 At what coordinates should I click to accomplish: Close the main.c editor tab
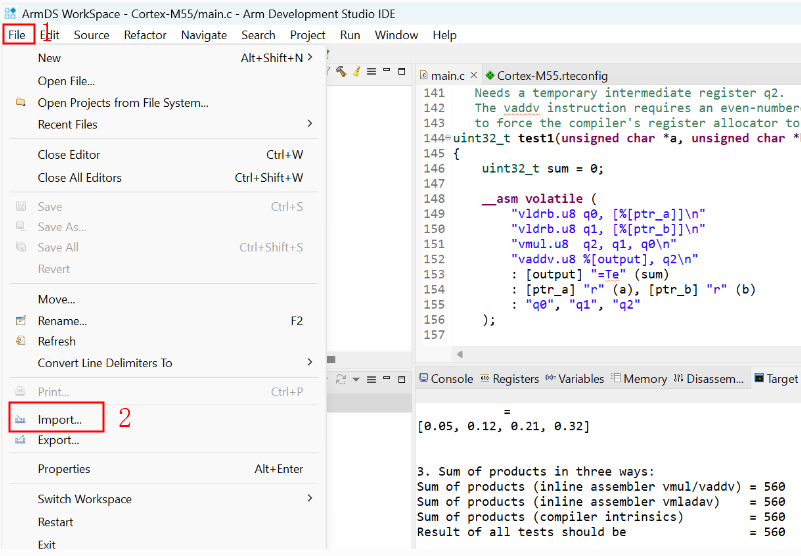click(x=473, y=76)
